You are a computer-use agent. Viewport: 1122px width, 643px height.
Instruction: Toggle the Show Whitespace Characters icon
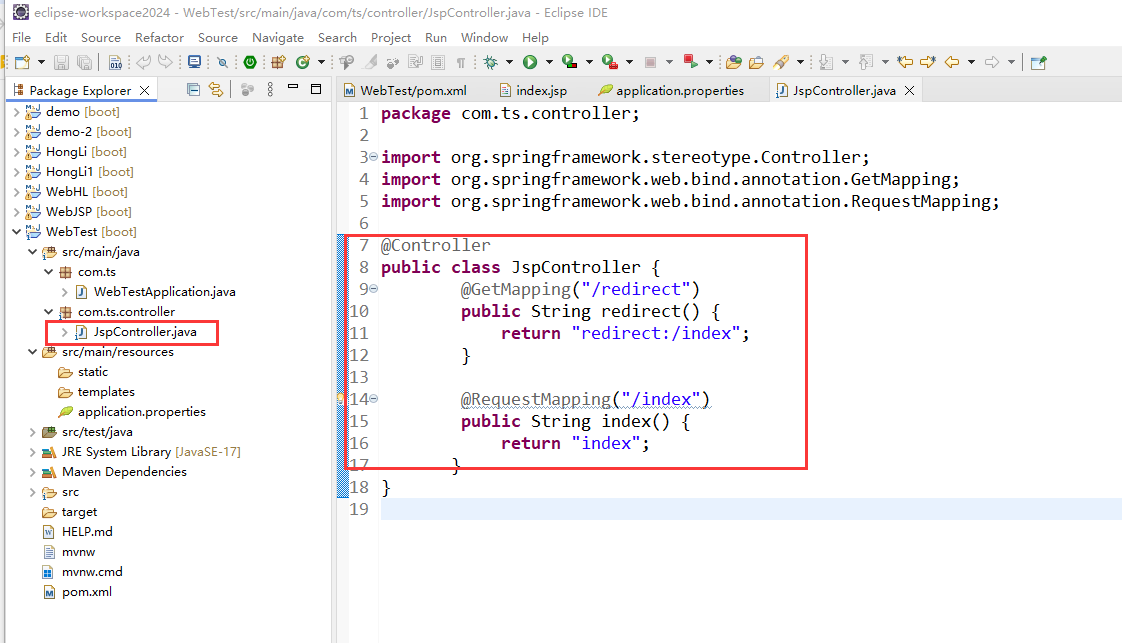460,61
